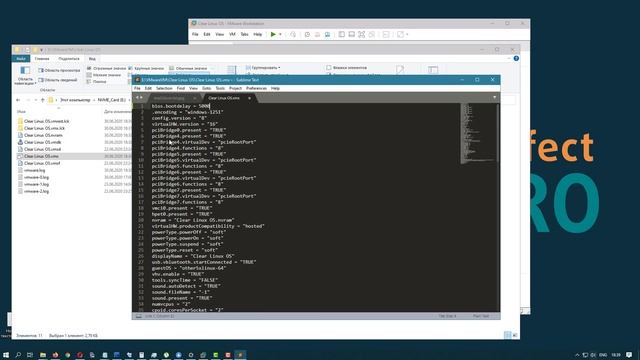Select Крупные значки view in Explorer
The width and height of the screenshot is (640, 360).
coord(146,68)
